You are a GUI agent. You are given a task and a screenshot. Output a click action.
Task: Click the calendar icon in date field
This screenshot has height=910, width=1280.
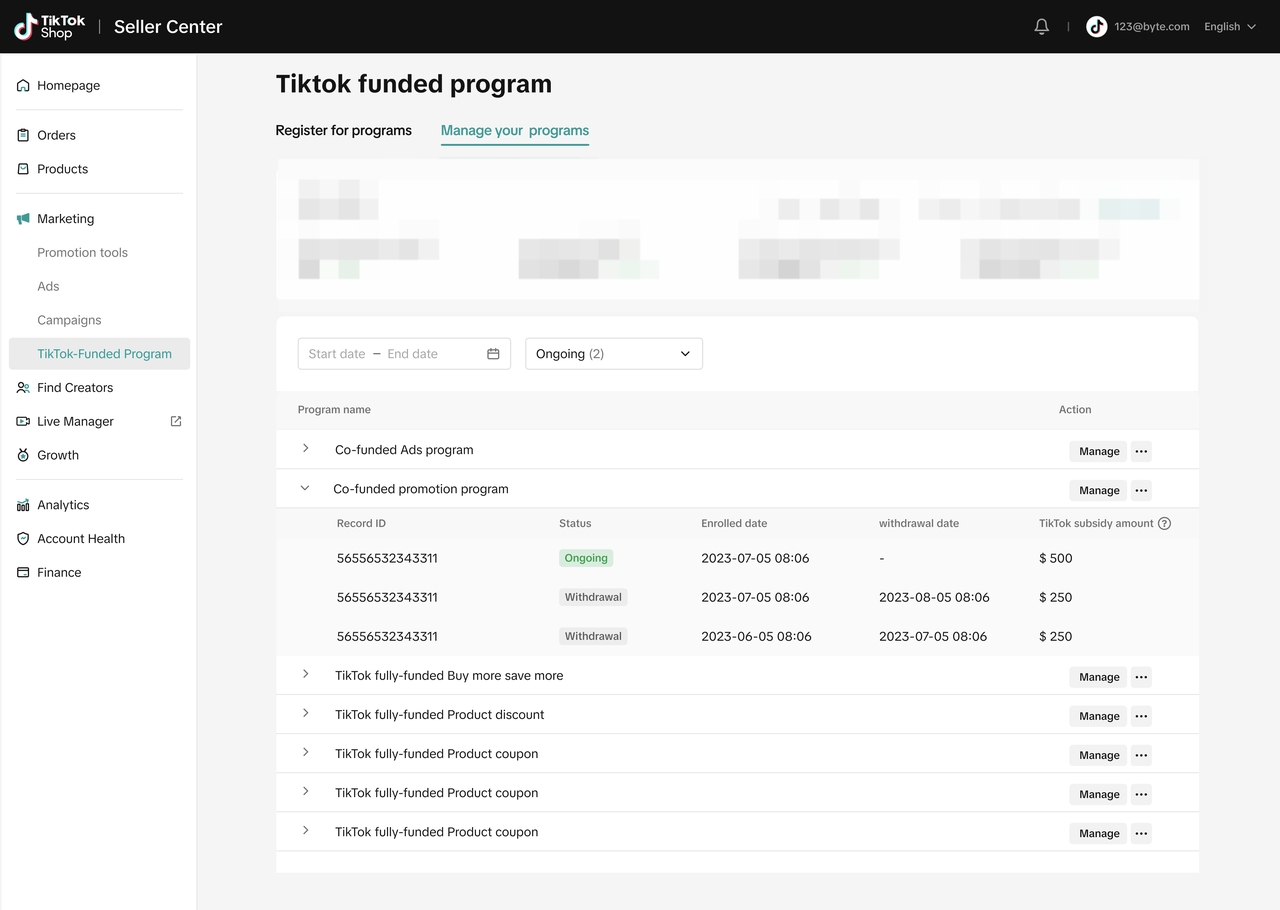point(493,354)
